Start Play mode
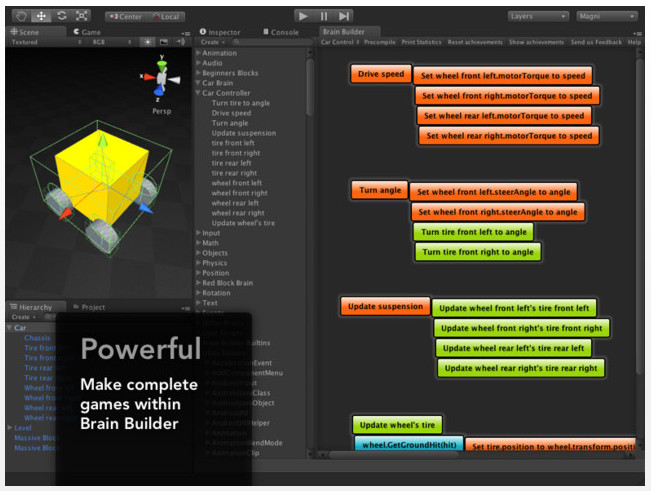 303,16
